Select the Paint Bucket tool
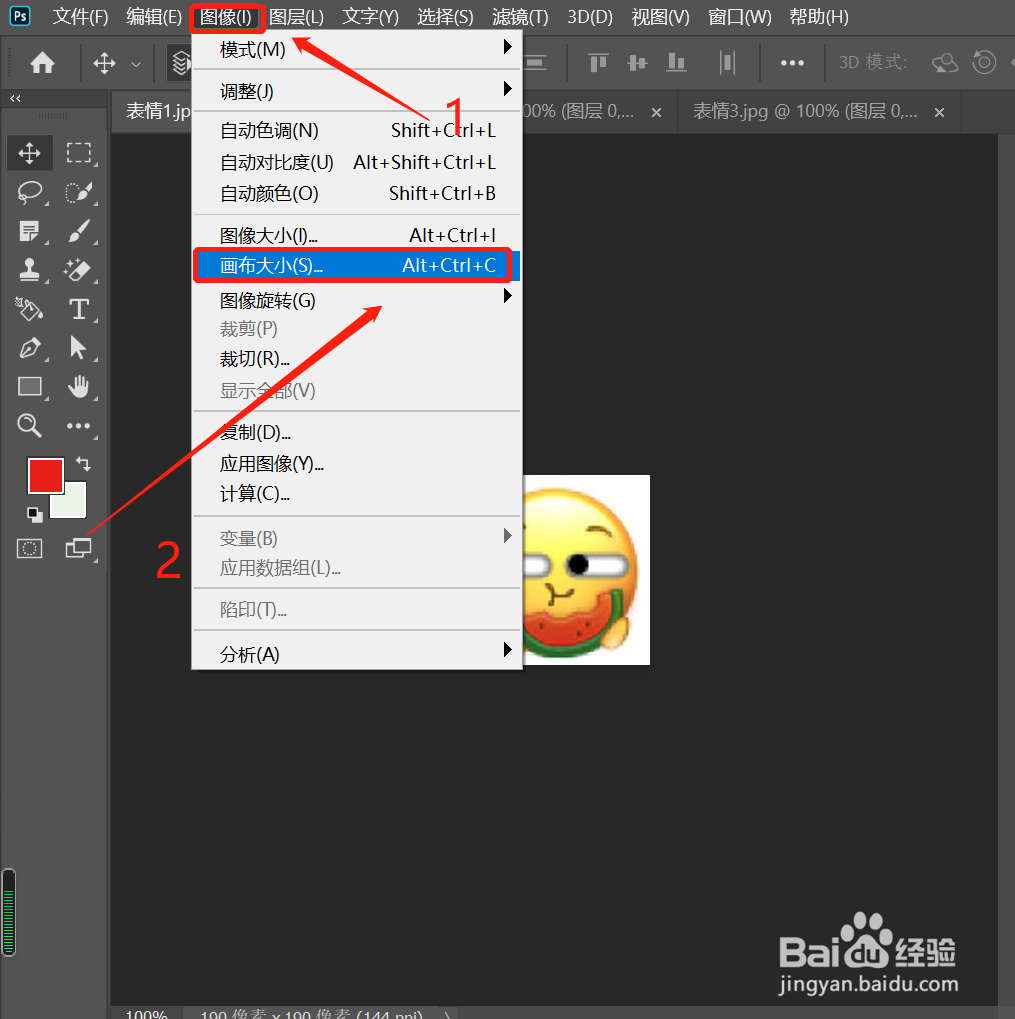Viewport: 1015px width, 1019px height. click(29, 309)
